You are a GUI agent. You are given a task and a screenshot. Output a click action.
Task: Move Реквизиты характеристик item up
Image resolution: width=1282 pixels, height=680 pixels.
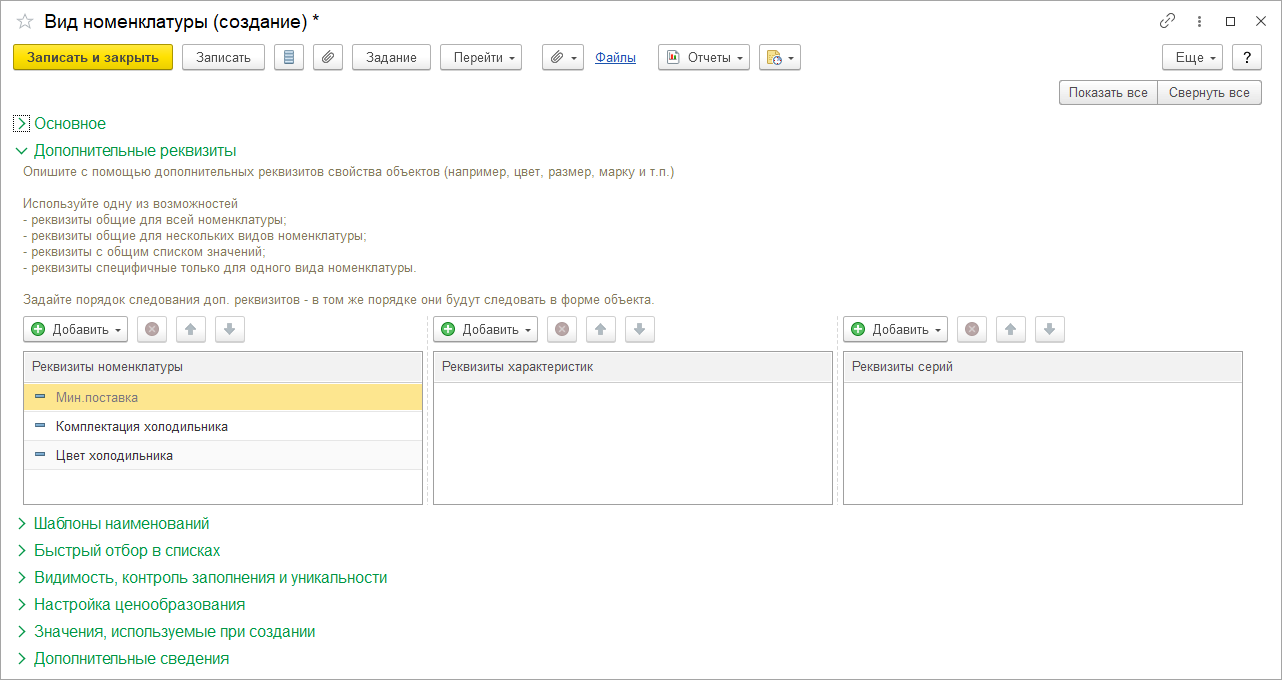tap(600, 329)
